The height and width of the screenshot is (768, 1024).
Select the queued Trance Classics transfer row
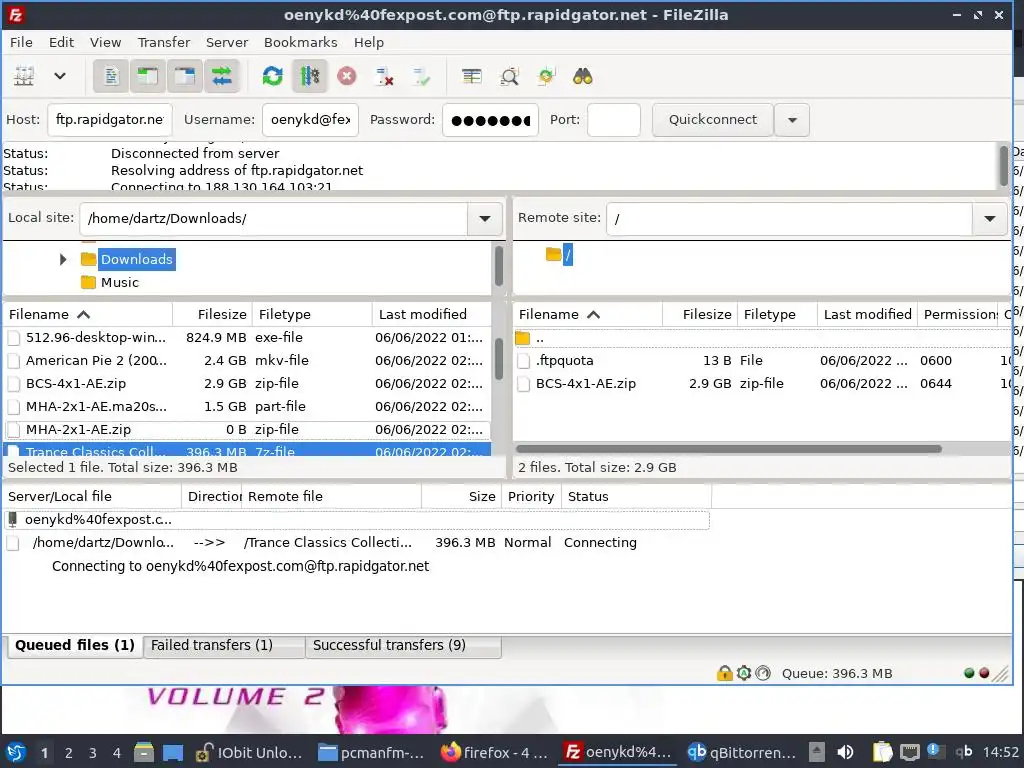357,542
